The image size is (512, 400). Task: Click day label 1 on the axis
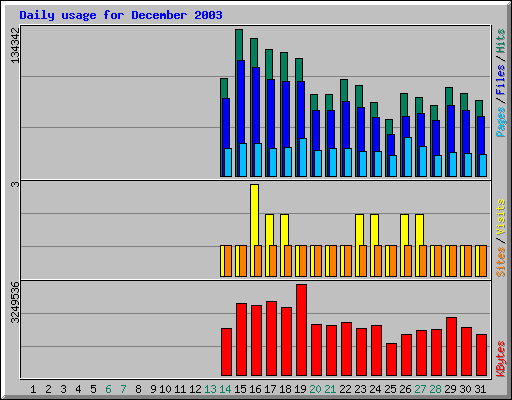[33, 389]
